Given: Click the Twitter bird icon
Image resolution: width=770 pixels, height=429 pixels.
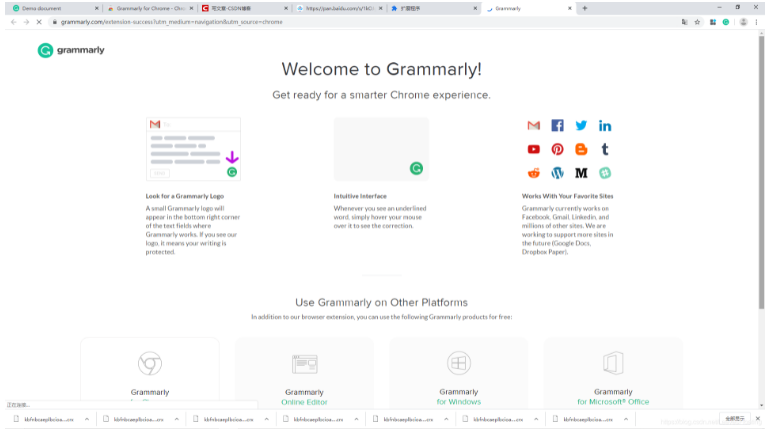Looking at the screenshot, I should point(581,126).
